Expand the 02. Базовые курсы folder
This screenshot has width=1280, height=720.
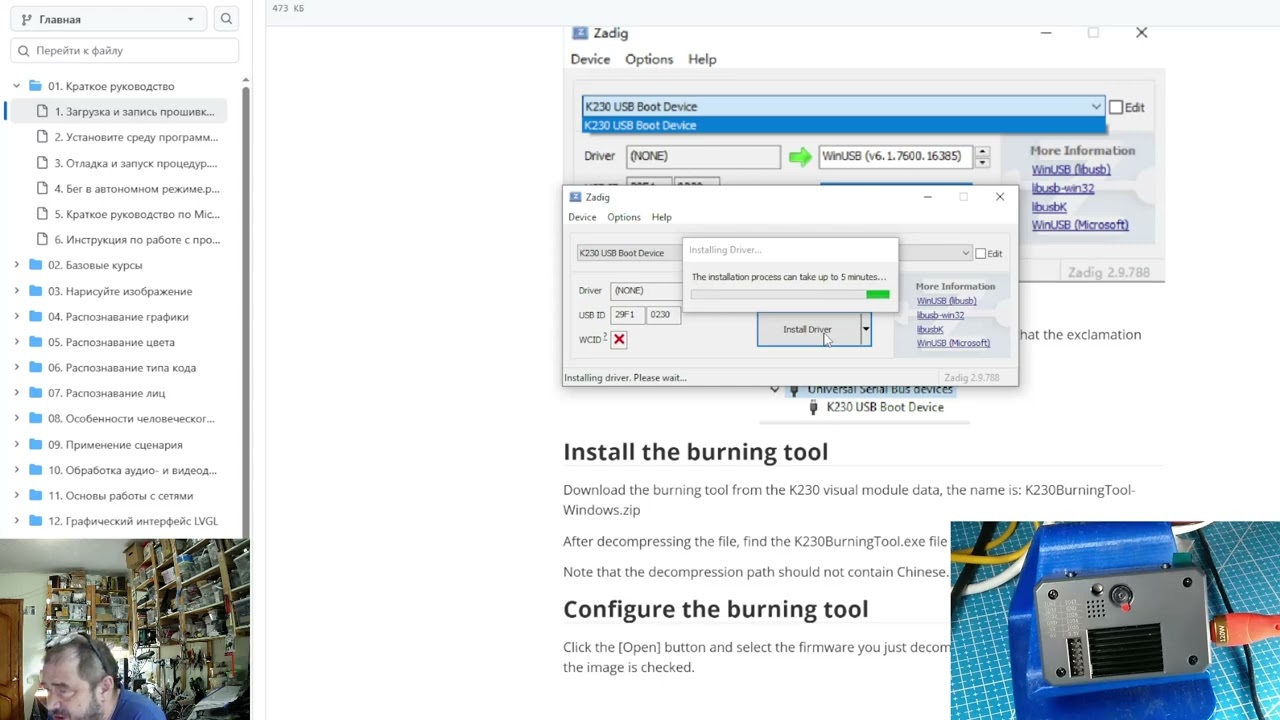click(x=16, y=265)
